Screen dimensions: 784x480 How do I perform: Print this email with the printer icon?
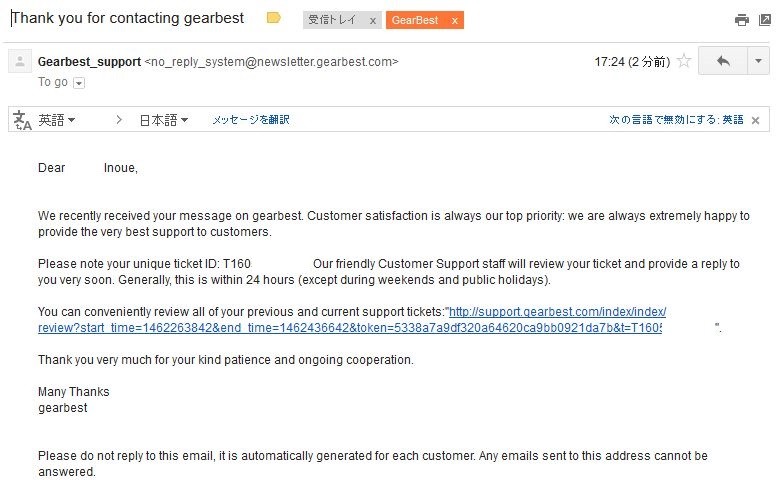[742, 20]
